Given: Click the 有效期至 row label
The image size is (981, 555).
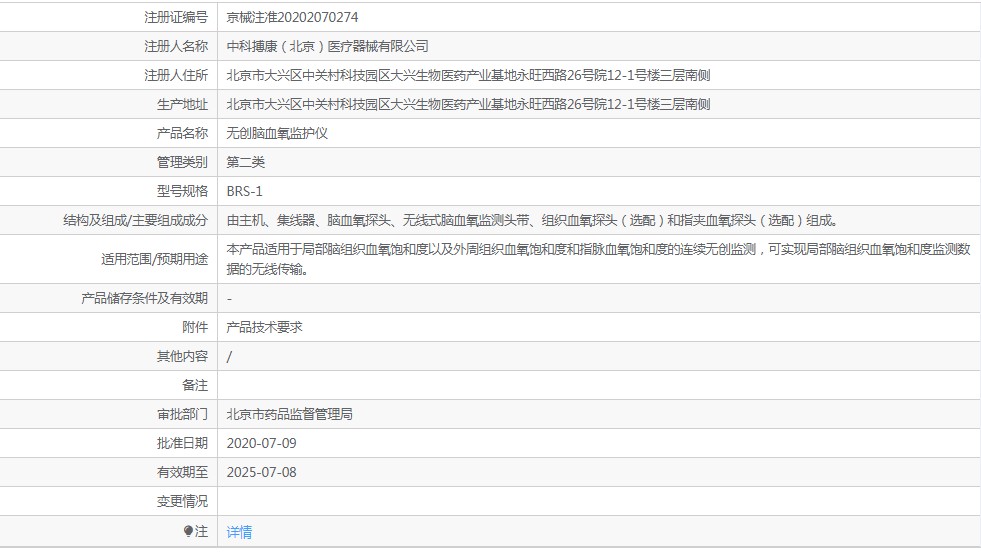Looking at the screenshot, I should point(182,472).
